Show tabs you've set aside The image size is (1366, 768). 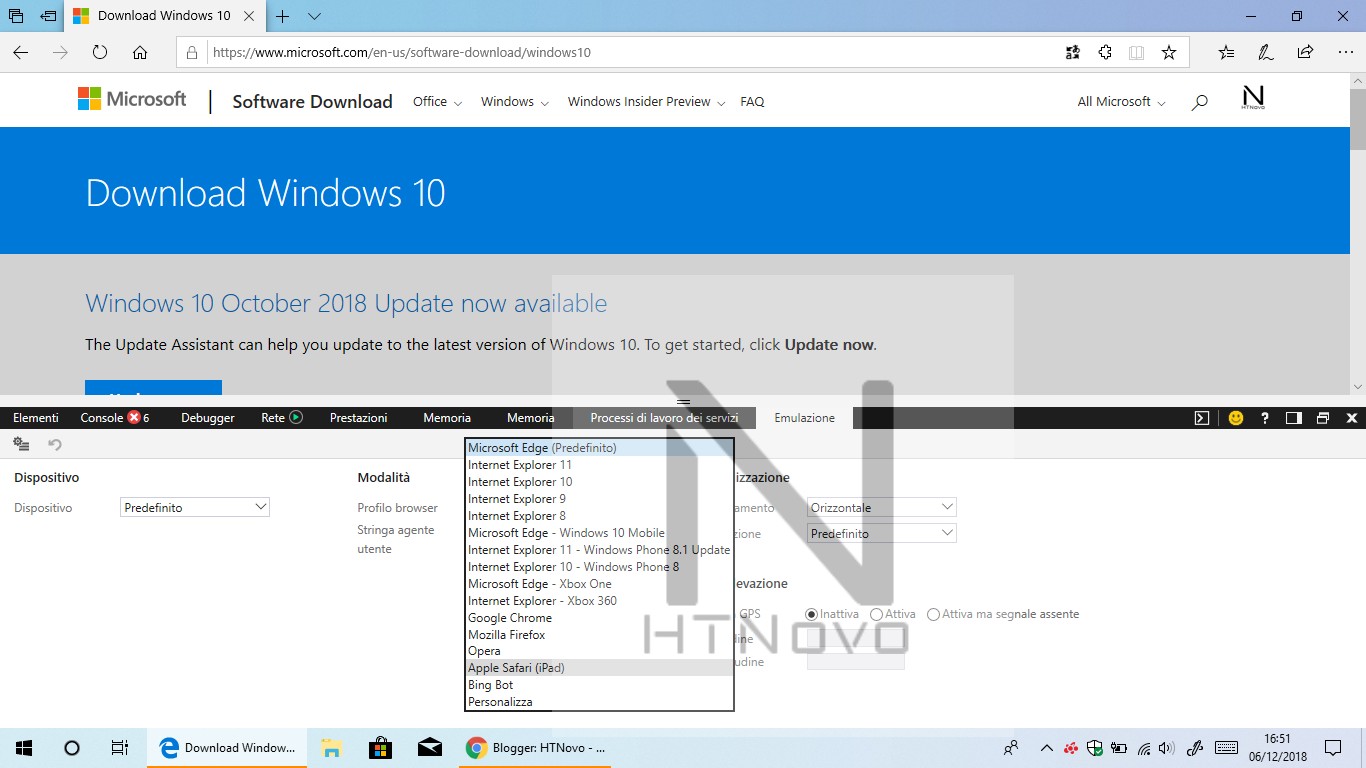tap(16, 16)
